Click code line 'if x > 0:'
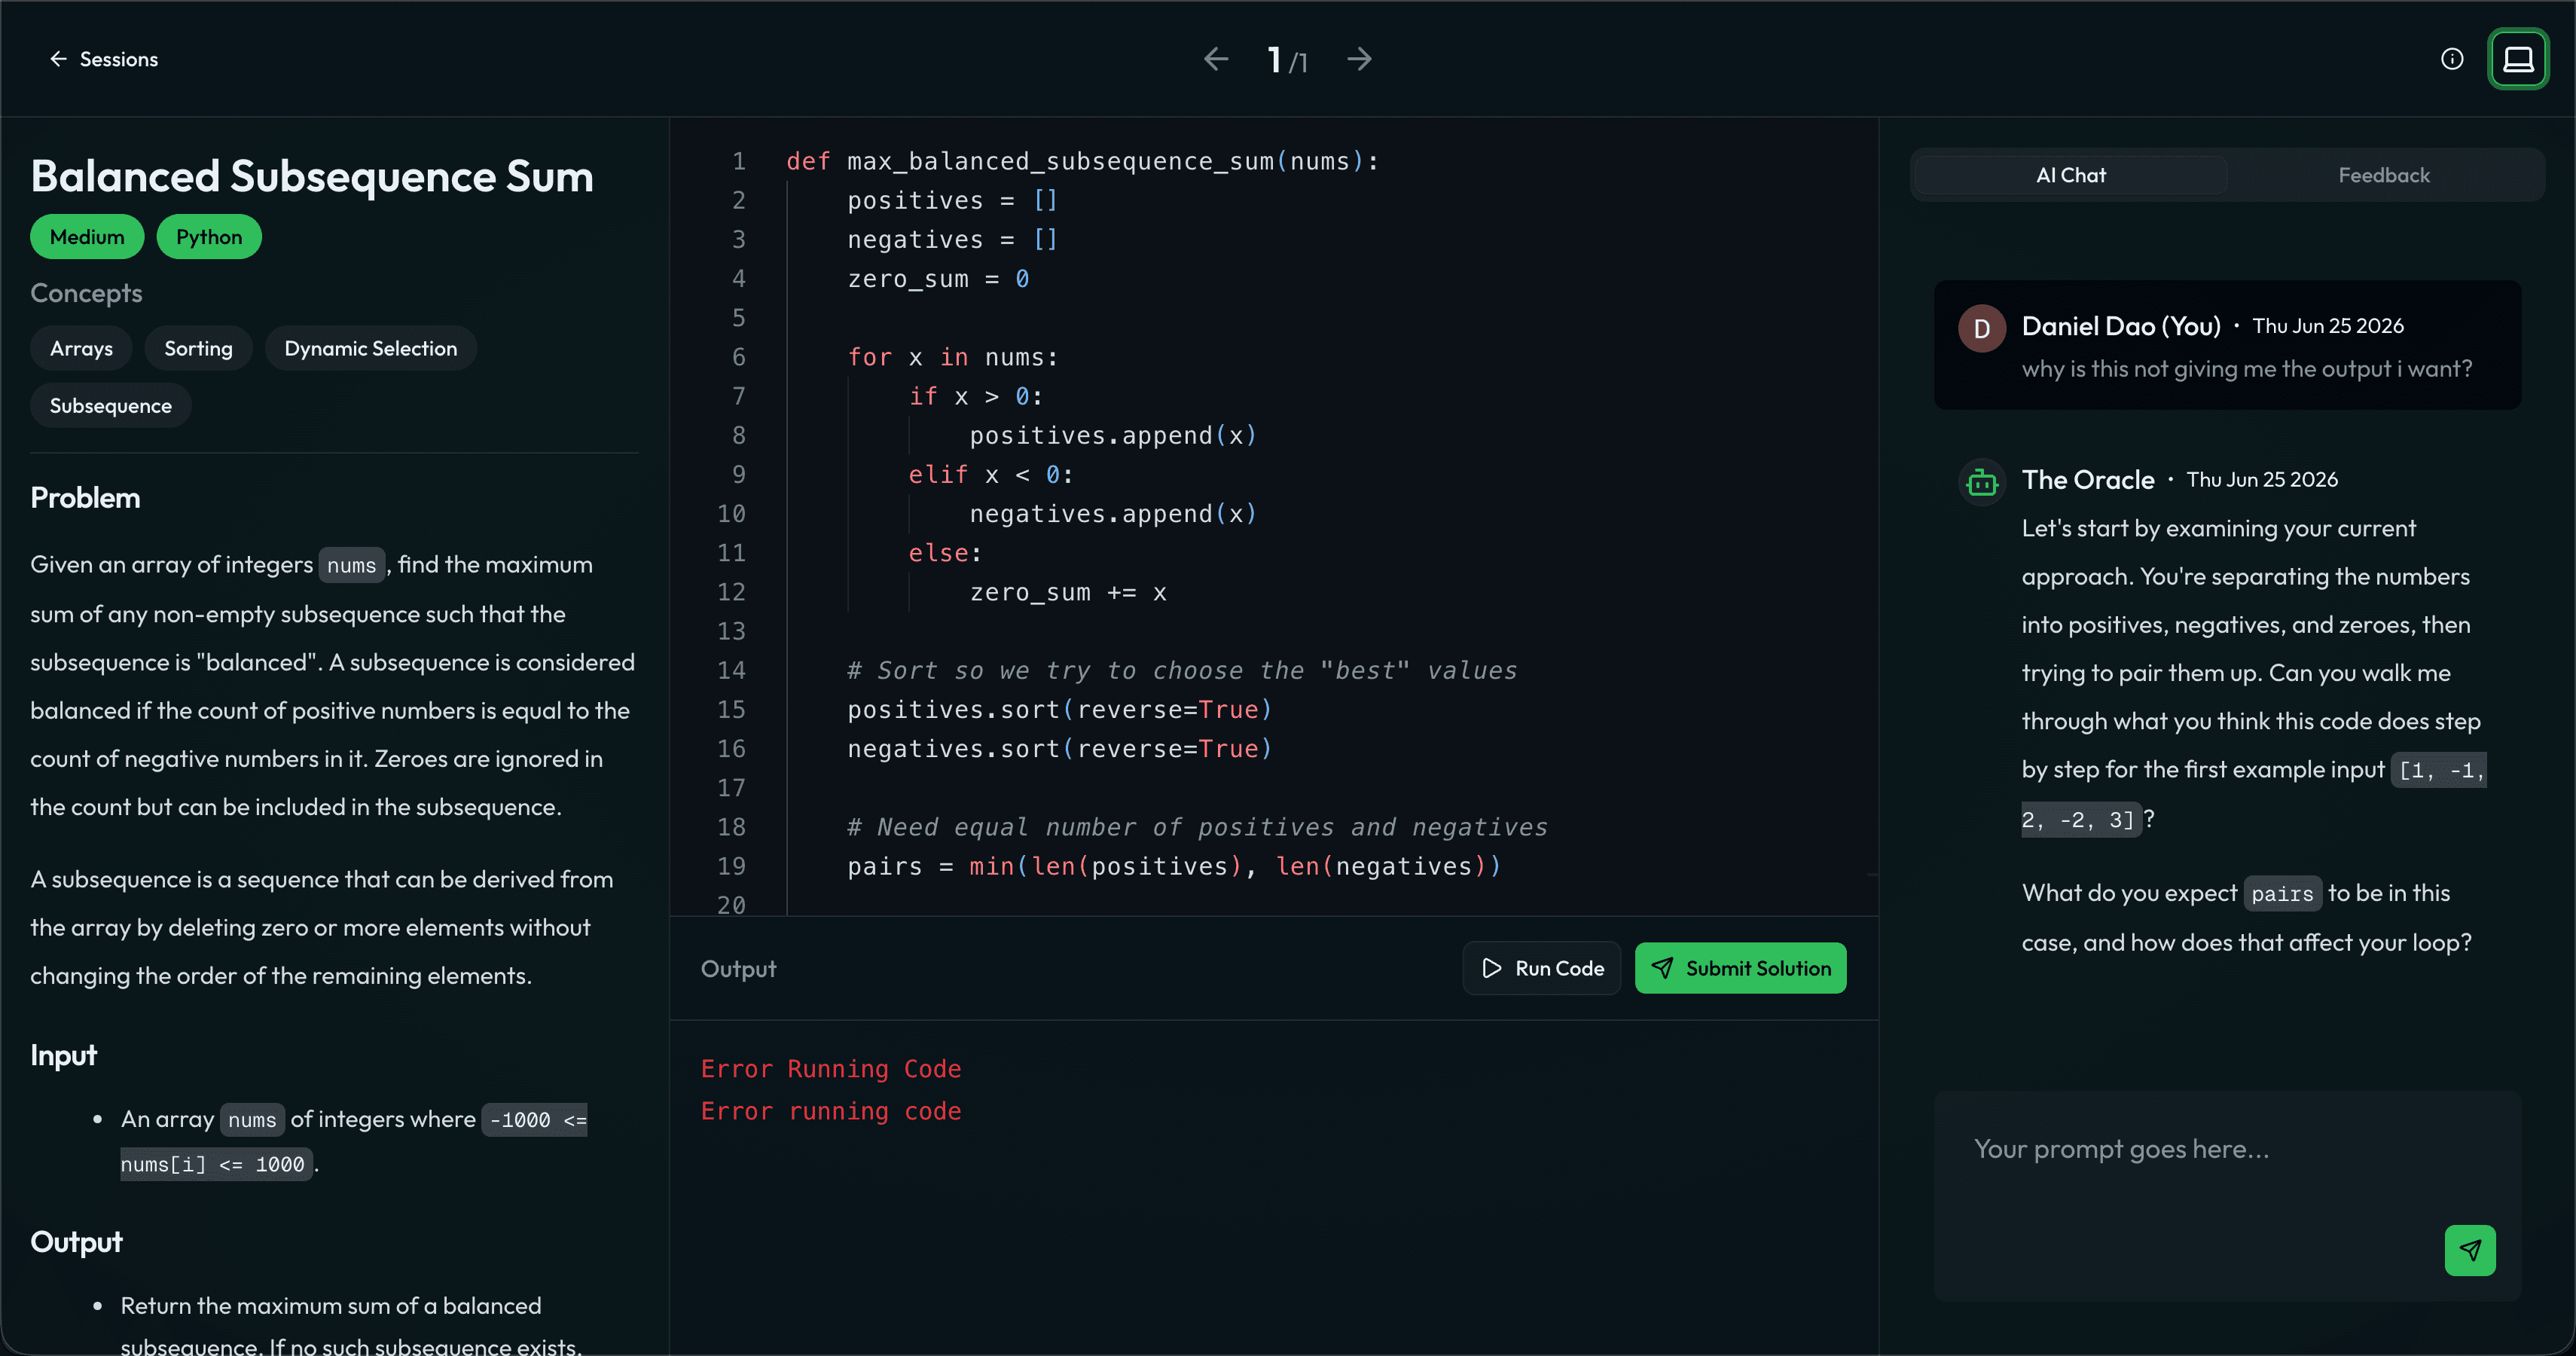 click(975, 396)
